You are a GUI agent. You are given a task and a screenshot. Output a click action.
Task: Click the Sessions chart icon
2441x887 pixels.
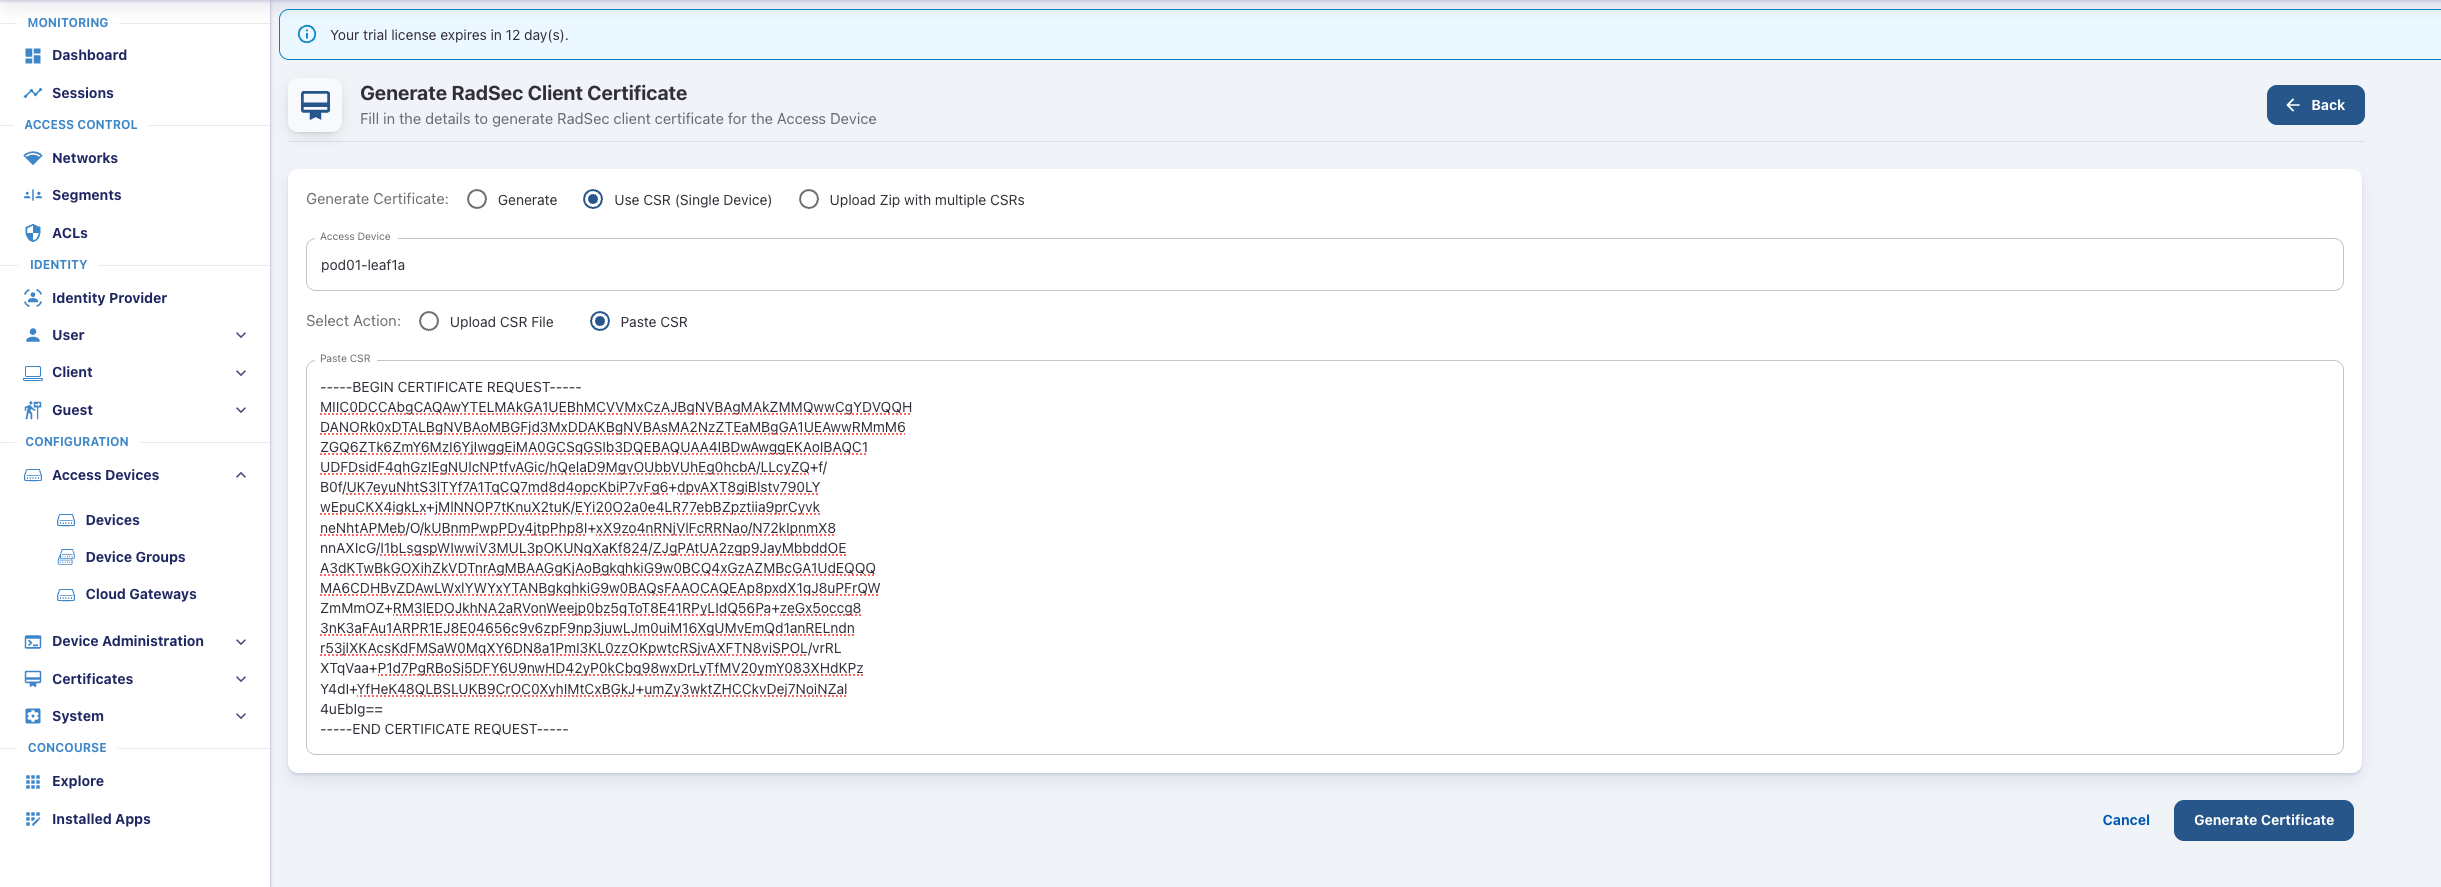pos(33,93)
